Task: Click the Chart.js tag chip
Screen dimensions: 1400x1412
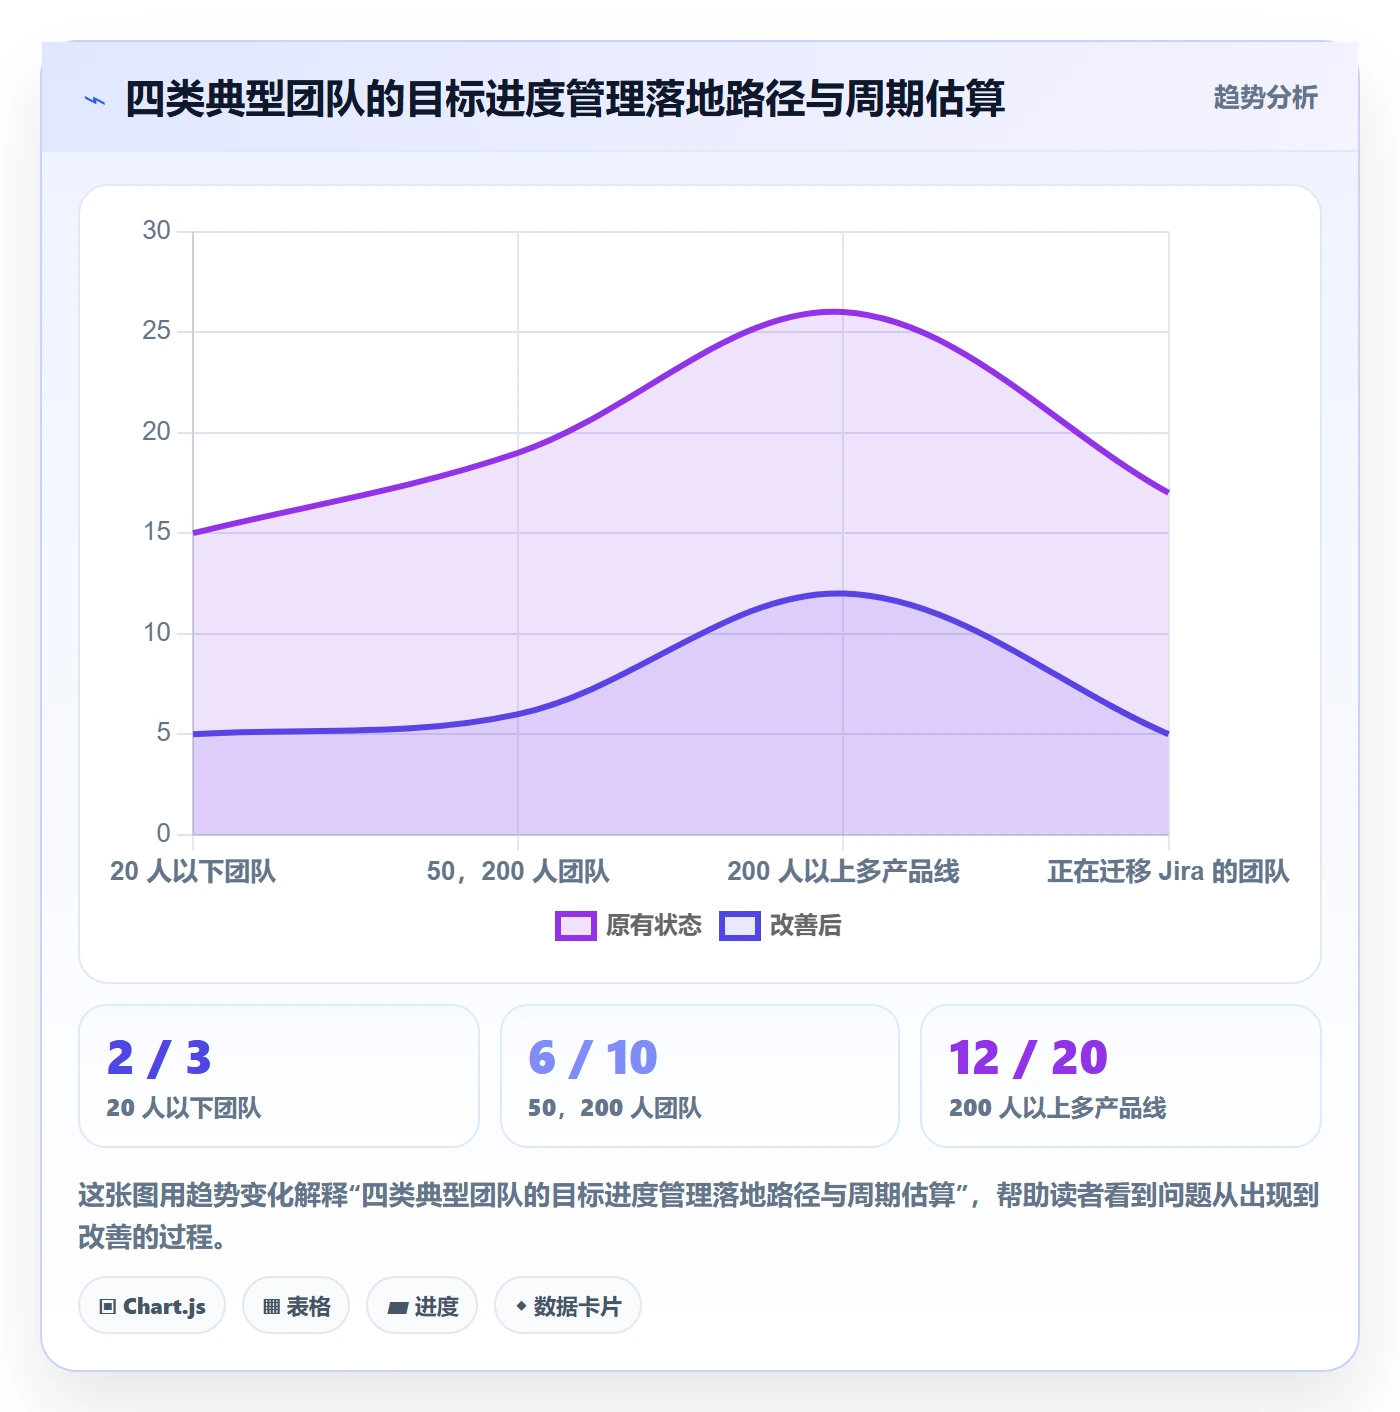Action: [152, 1306]
